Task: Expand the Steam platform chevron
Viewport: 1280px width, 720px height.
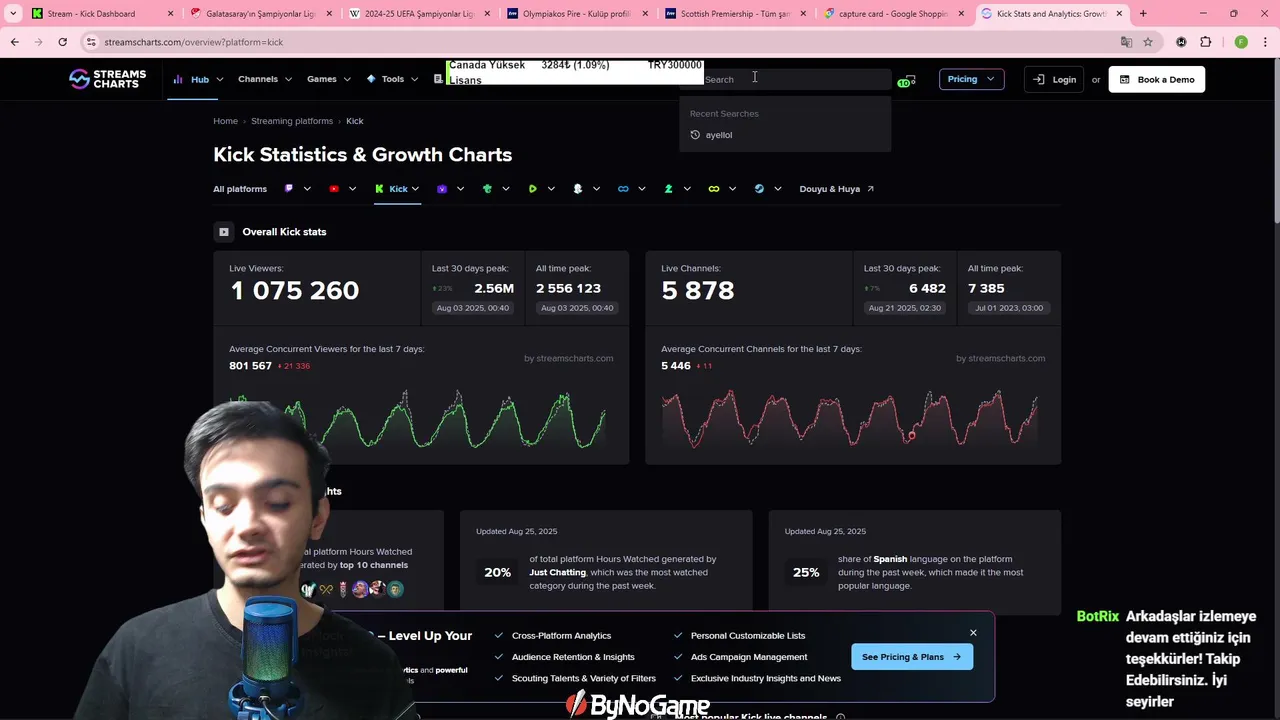Action: tap(777, 189)
